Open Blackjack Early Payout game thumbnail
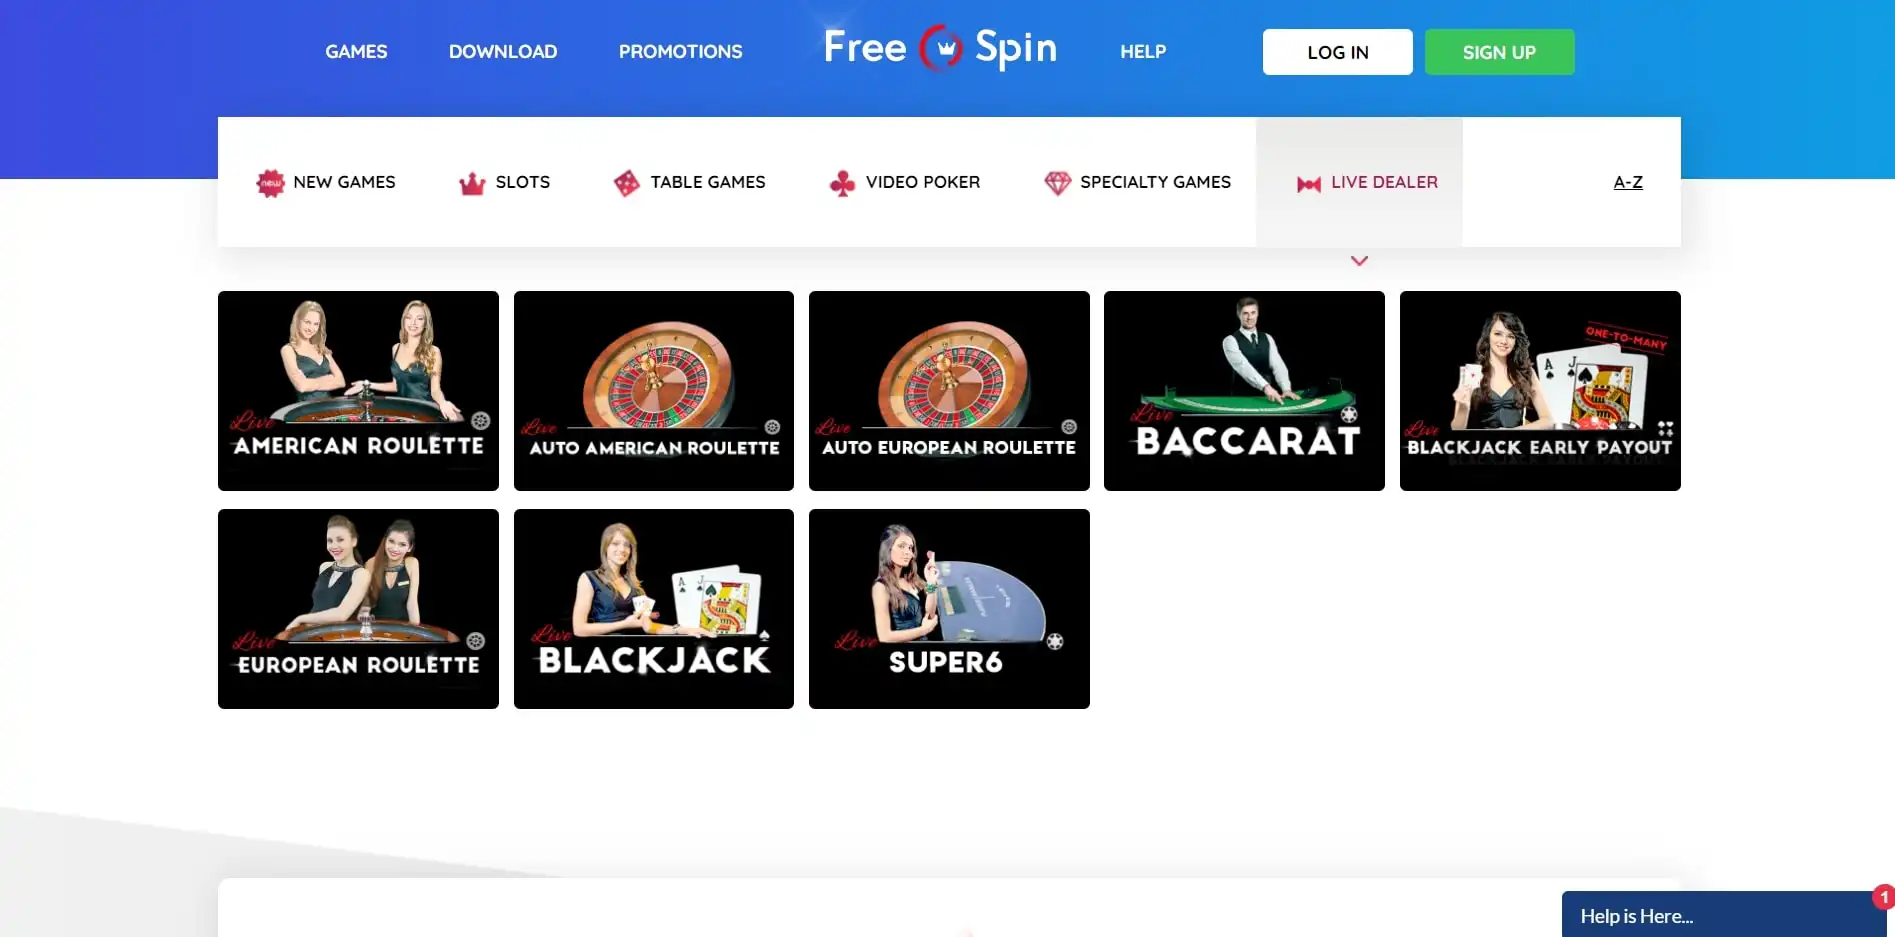 (1540, 391)
